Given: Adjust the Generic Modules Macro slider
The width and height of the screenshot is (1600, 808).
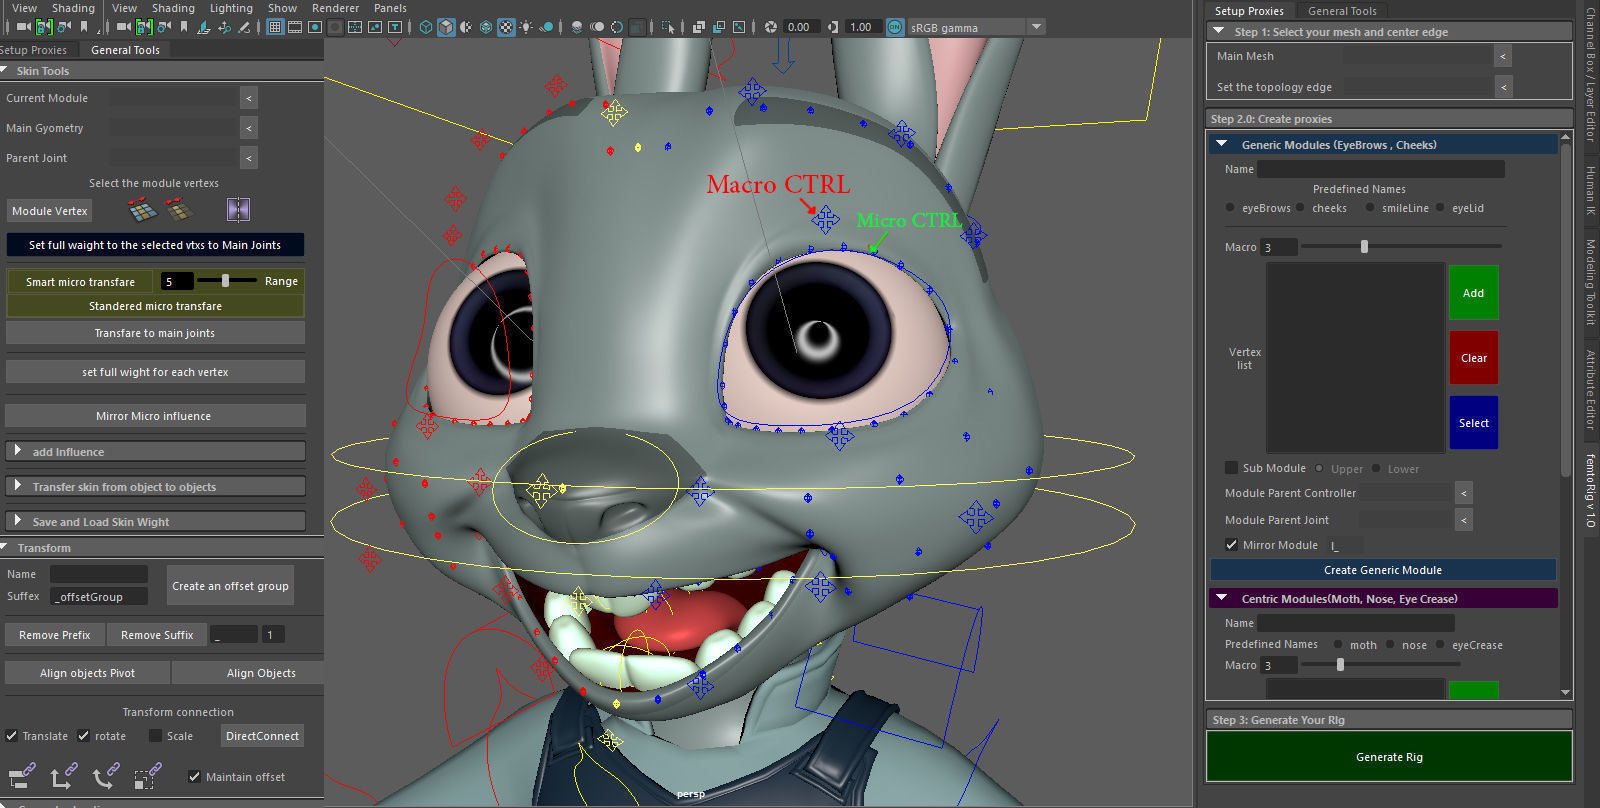Looking at the screenshot, I should click(x=1401, y=246).
